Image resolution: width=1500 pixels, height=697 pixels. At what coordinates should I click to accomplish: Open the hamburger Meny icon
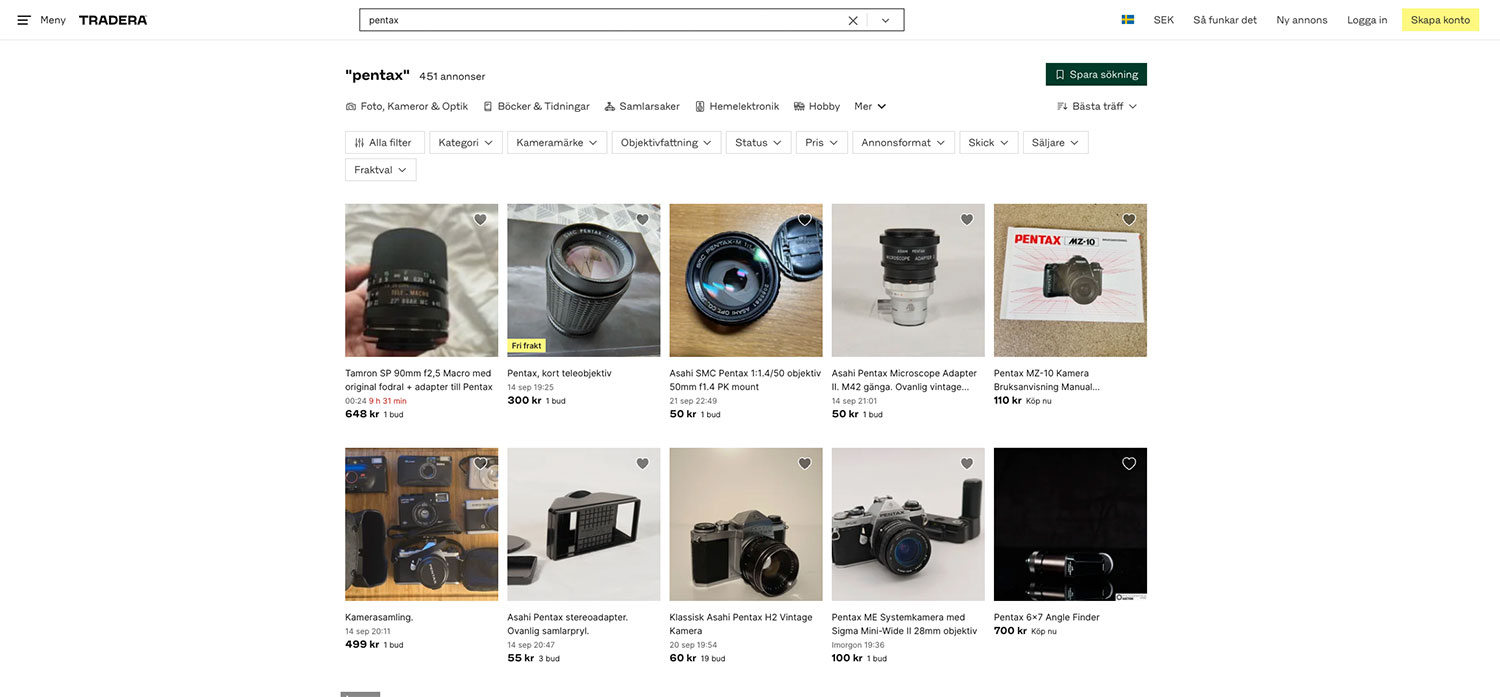[24, 20]
